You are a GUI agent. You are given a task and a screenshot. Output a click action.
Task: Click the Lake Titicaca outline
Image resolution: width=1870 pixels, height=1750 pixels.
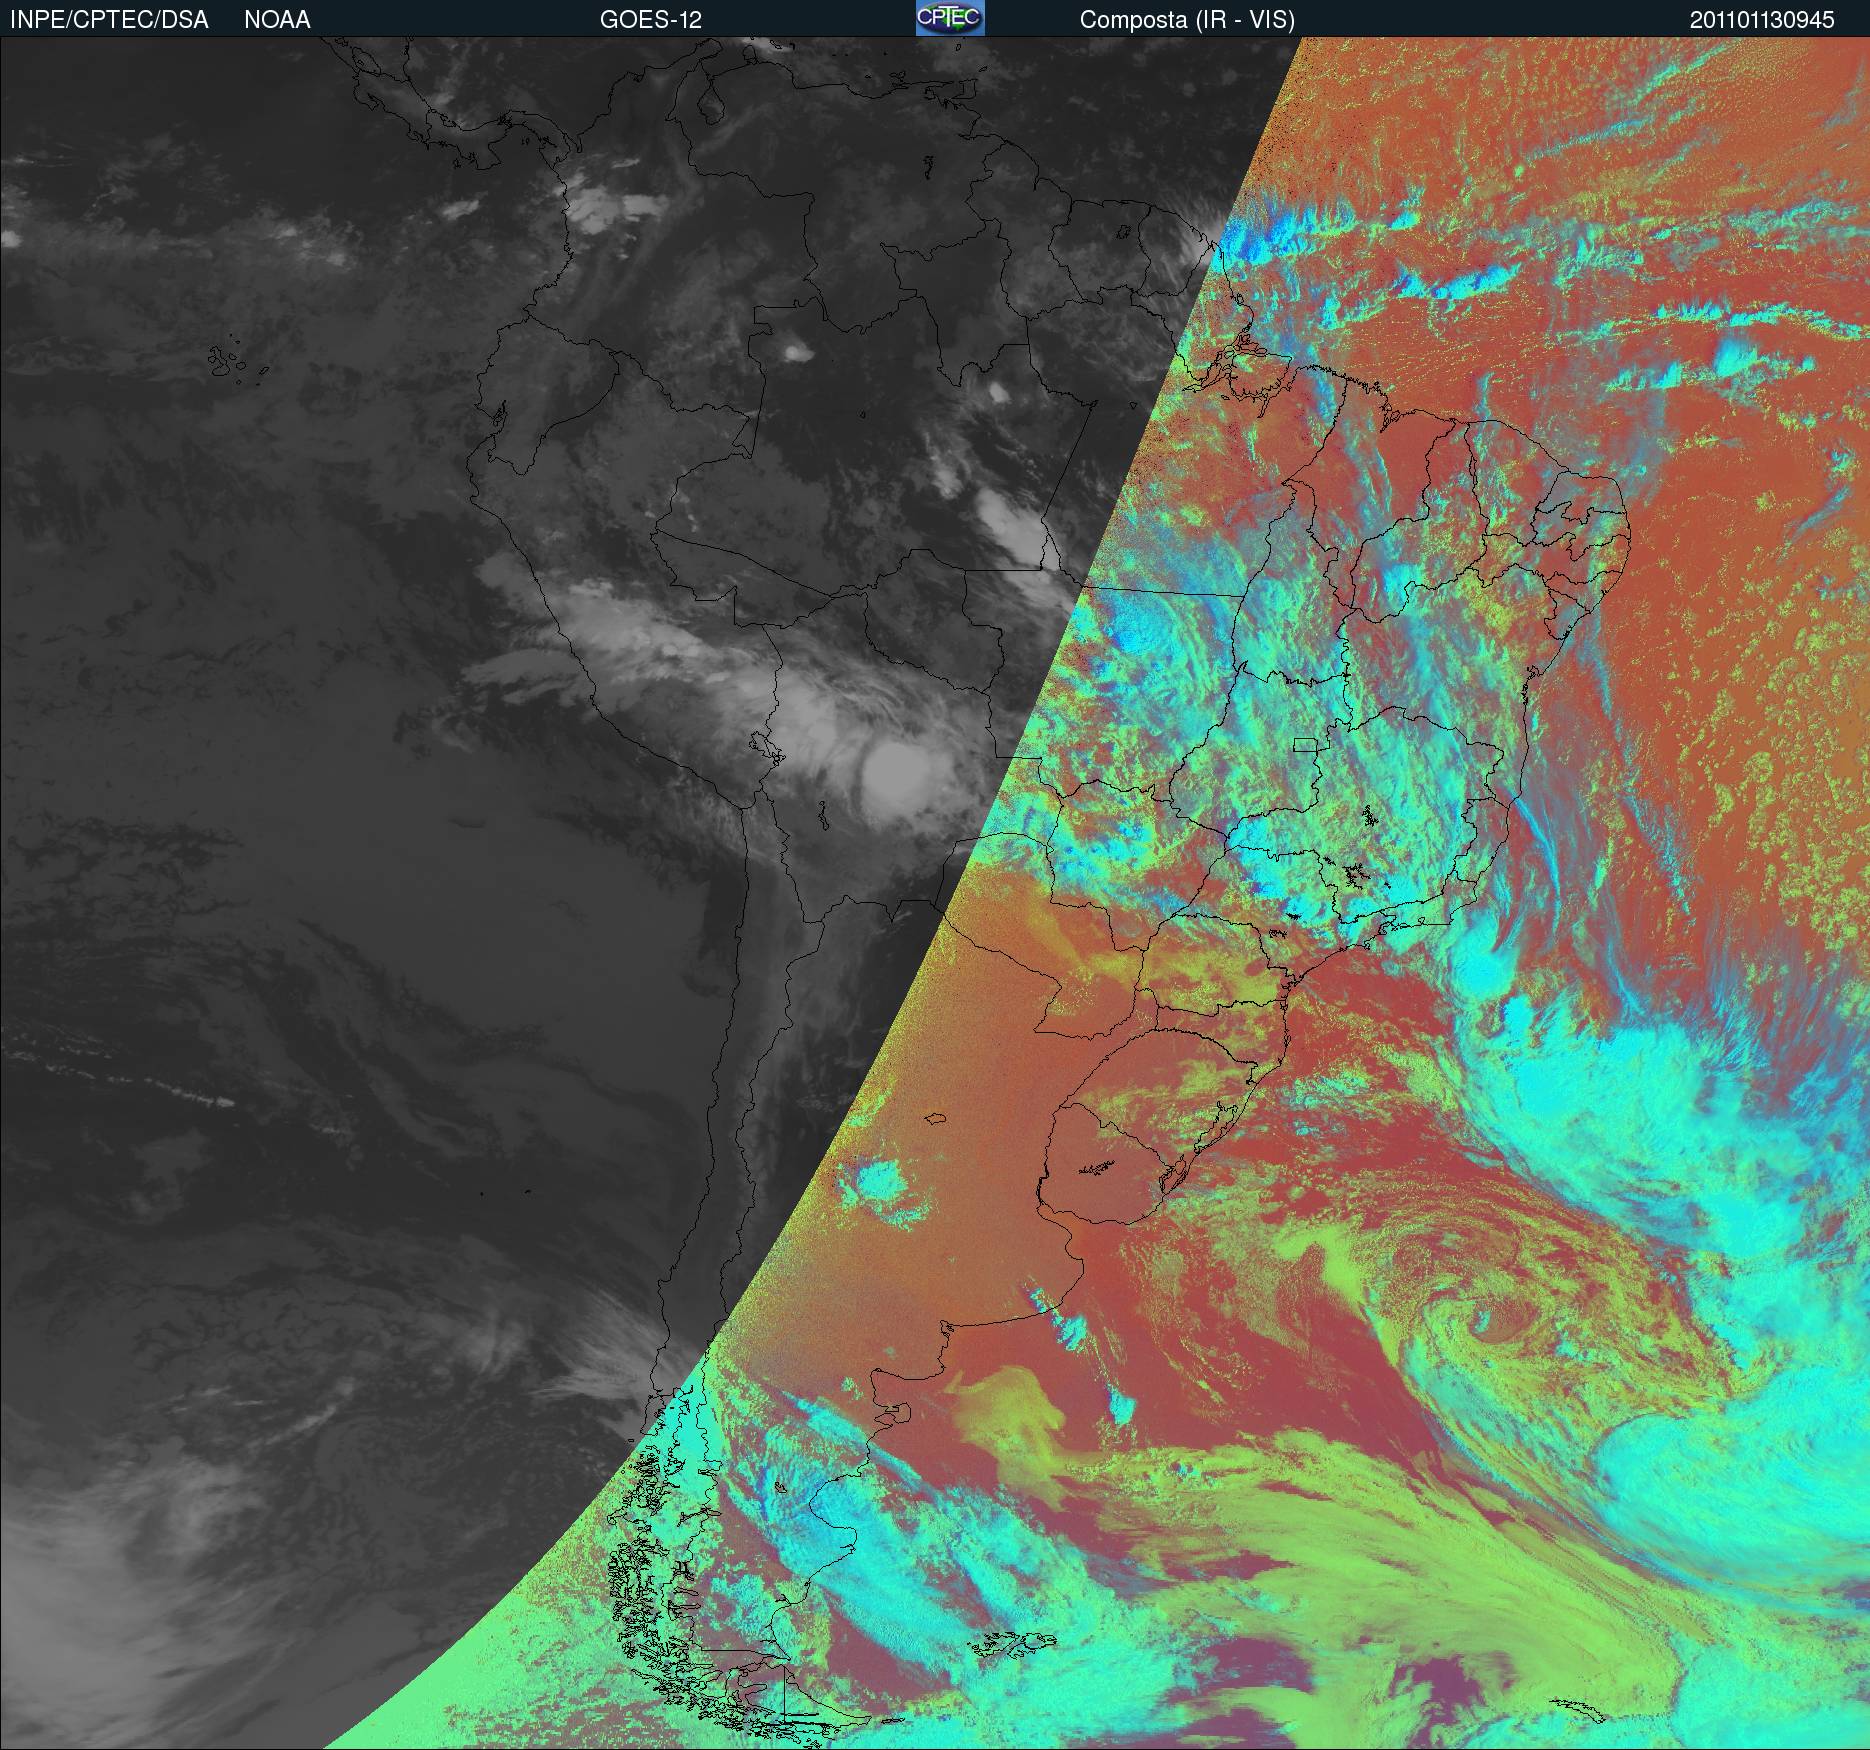click(765, 745)
